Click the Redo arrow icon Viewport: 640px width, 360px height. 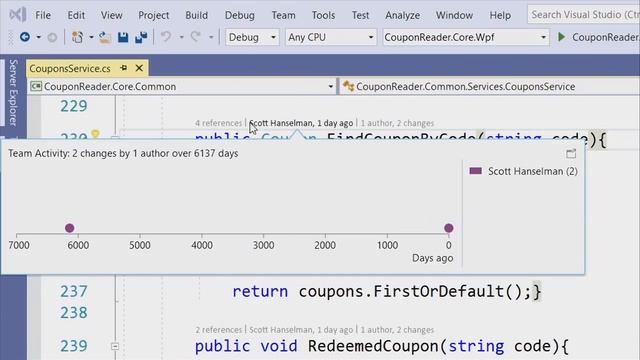coord(196,37)
